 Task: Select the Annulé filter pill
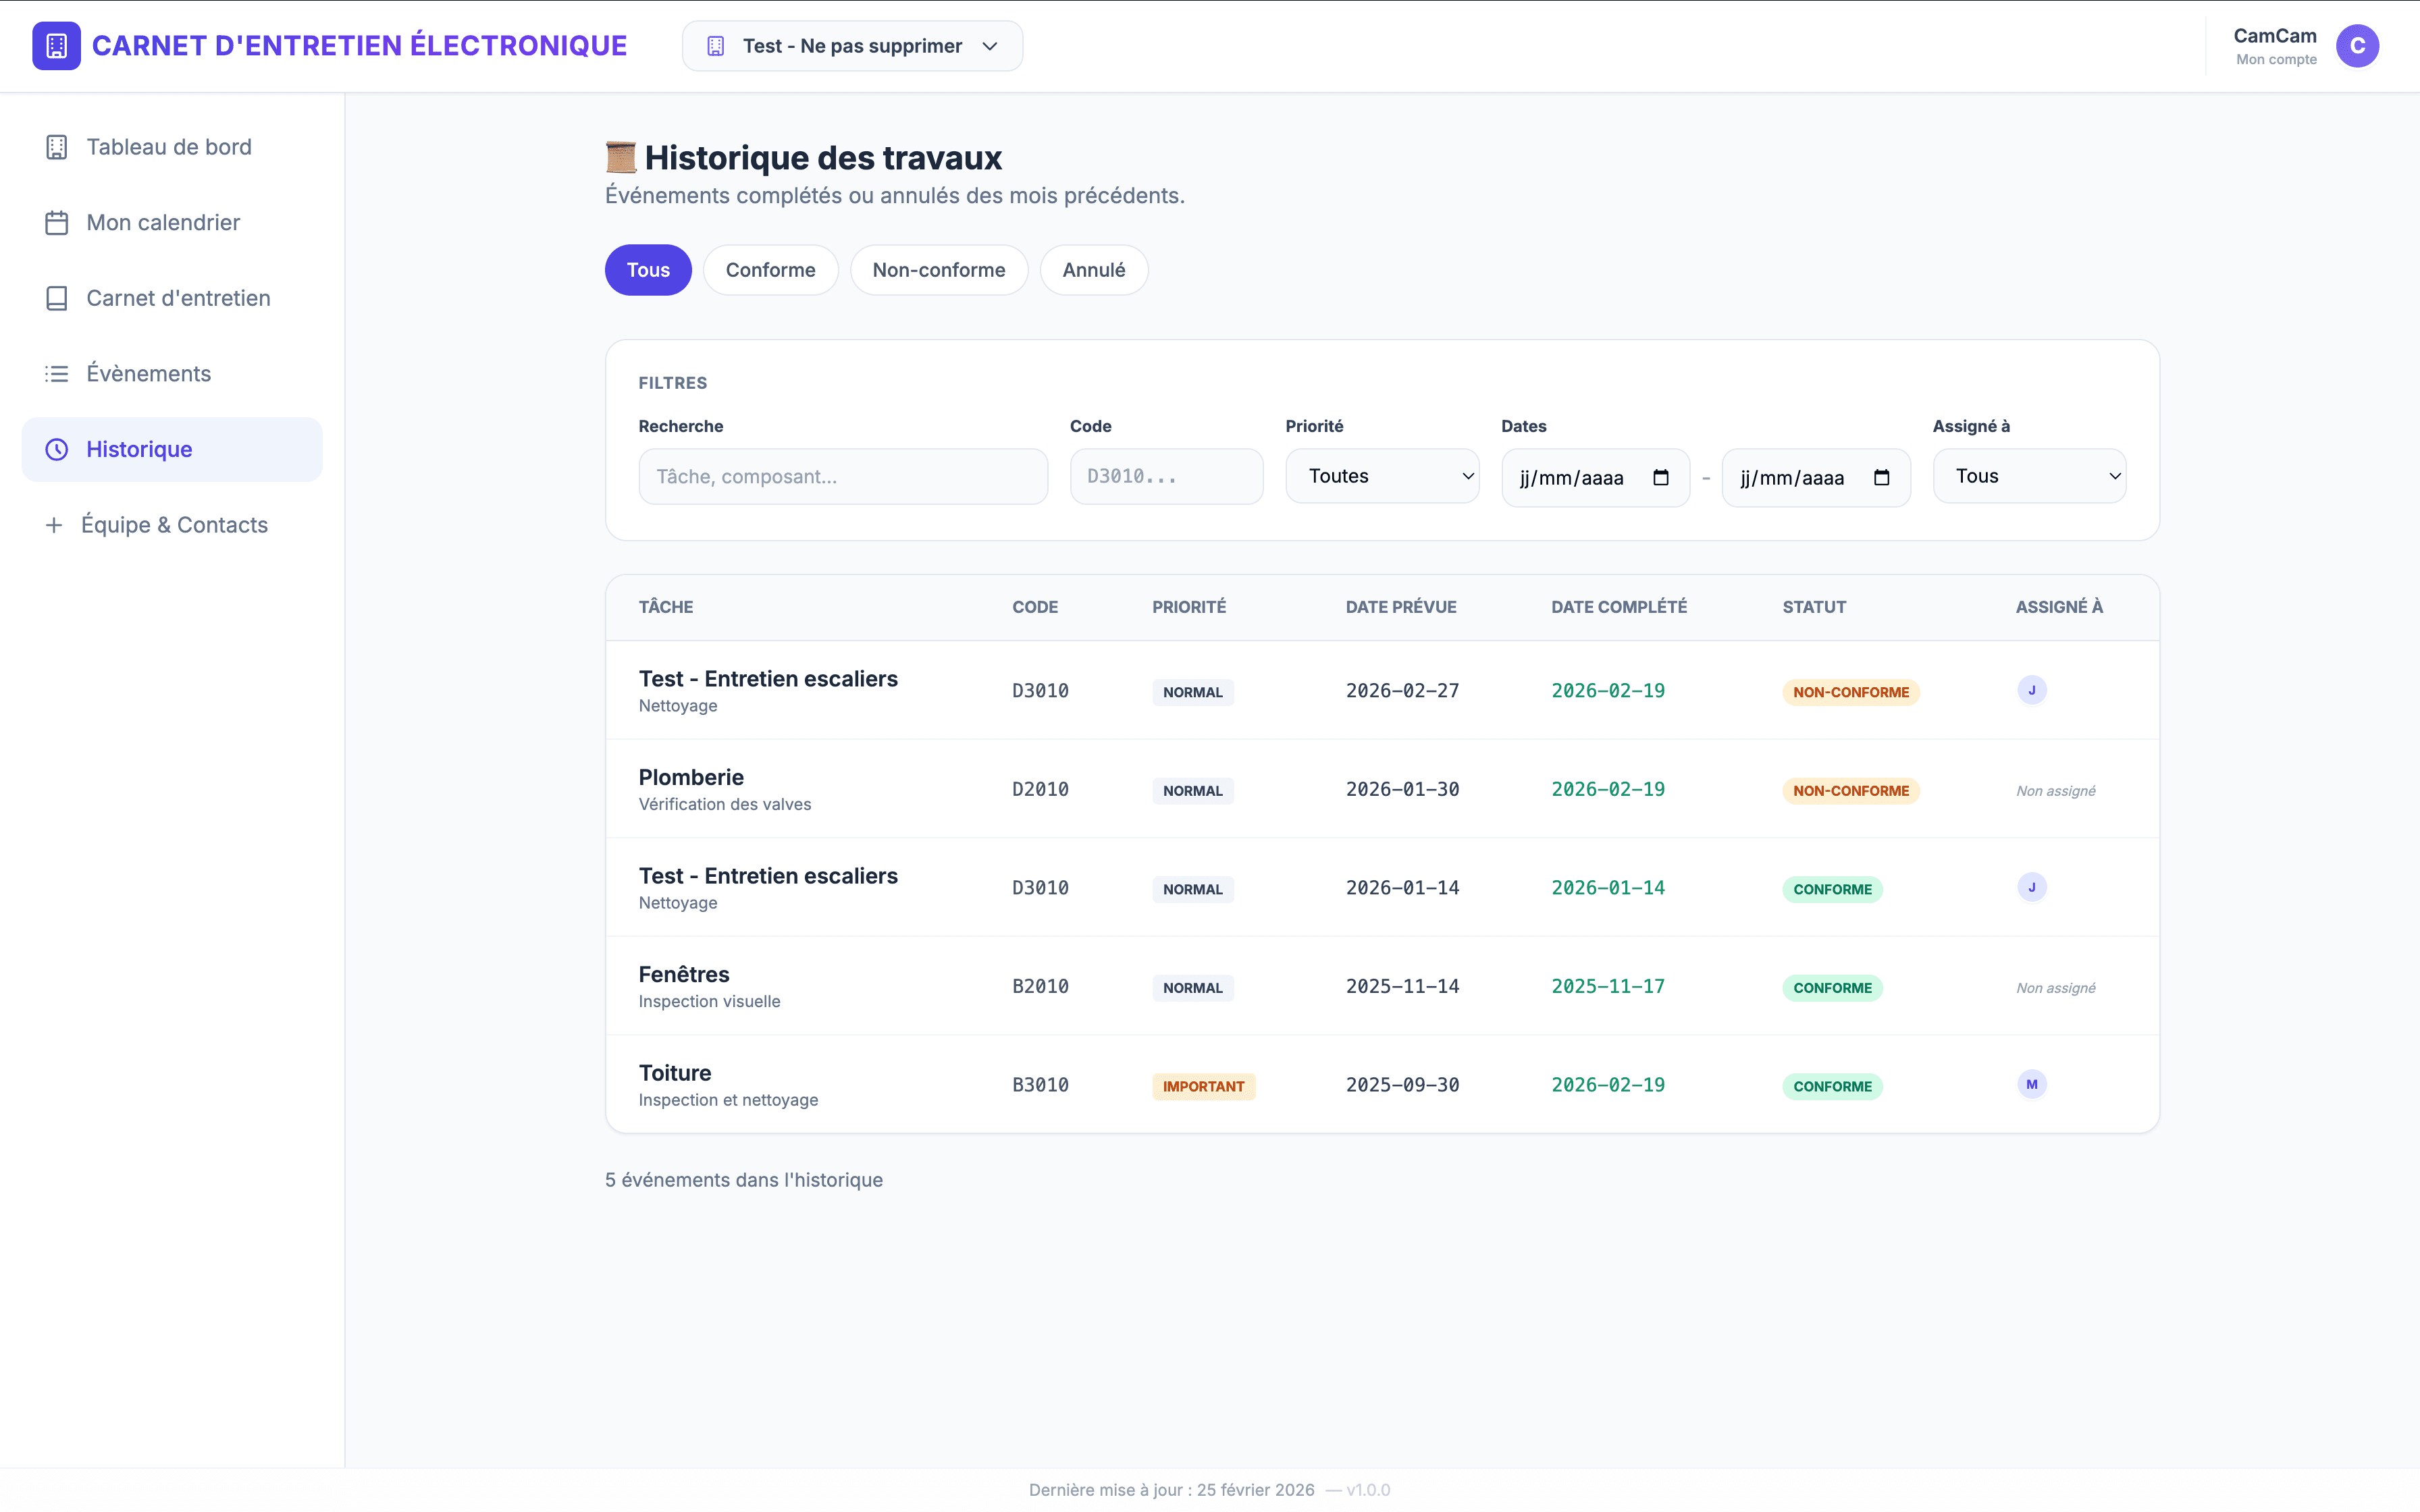pyautogui.click(x=1093, y=270)
